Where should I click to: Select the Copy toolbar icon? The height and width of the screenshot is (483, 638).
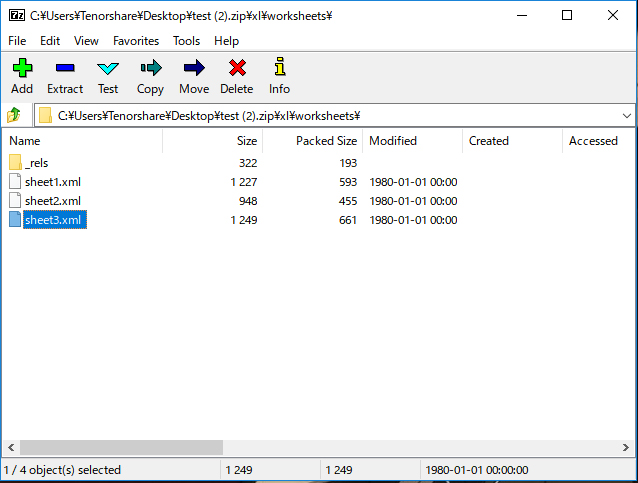150,69
